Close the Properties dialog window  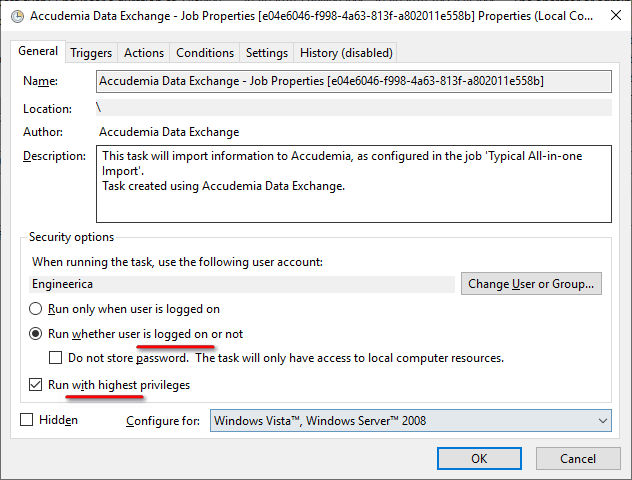coord(615,15)
